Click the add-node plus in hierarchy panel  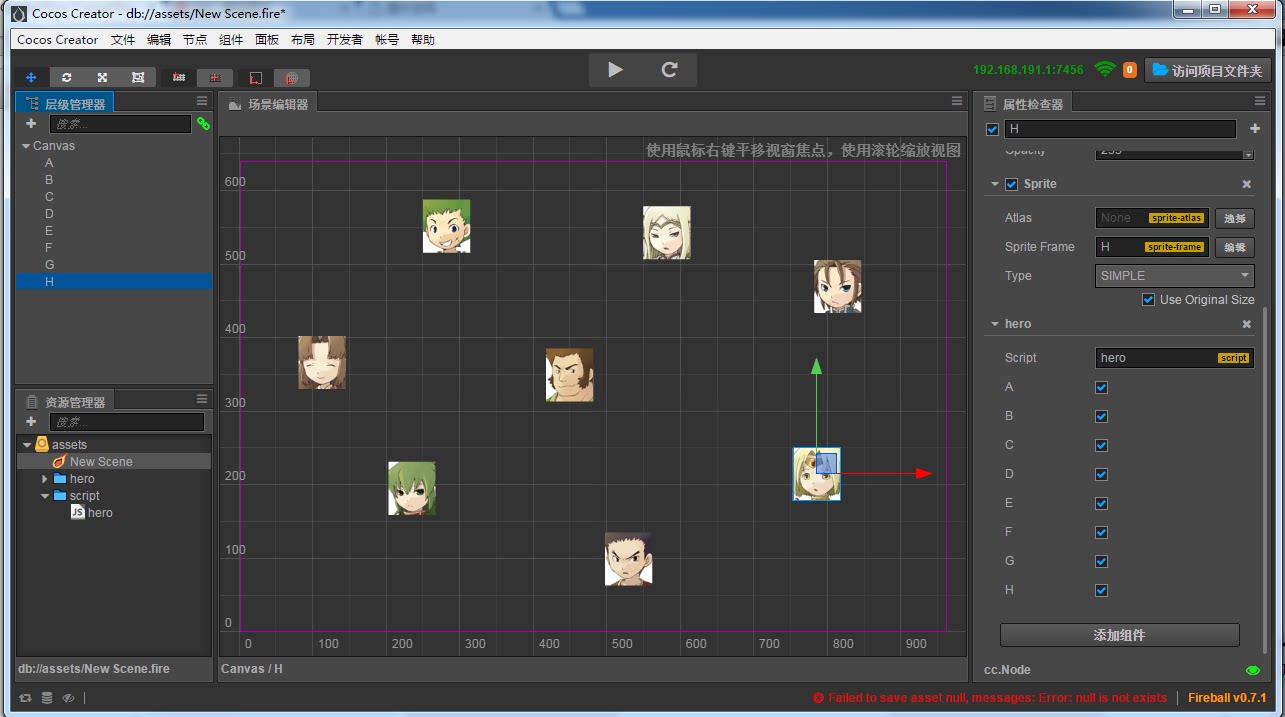[31, 124]
